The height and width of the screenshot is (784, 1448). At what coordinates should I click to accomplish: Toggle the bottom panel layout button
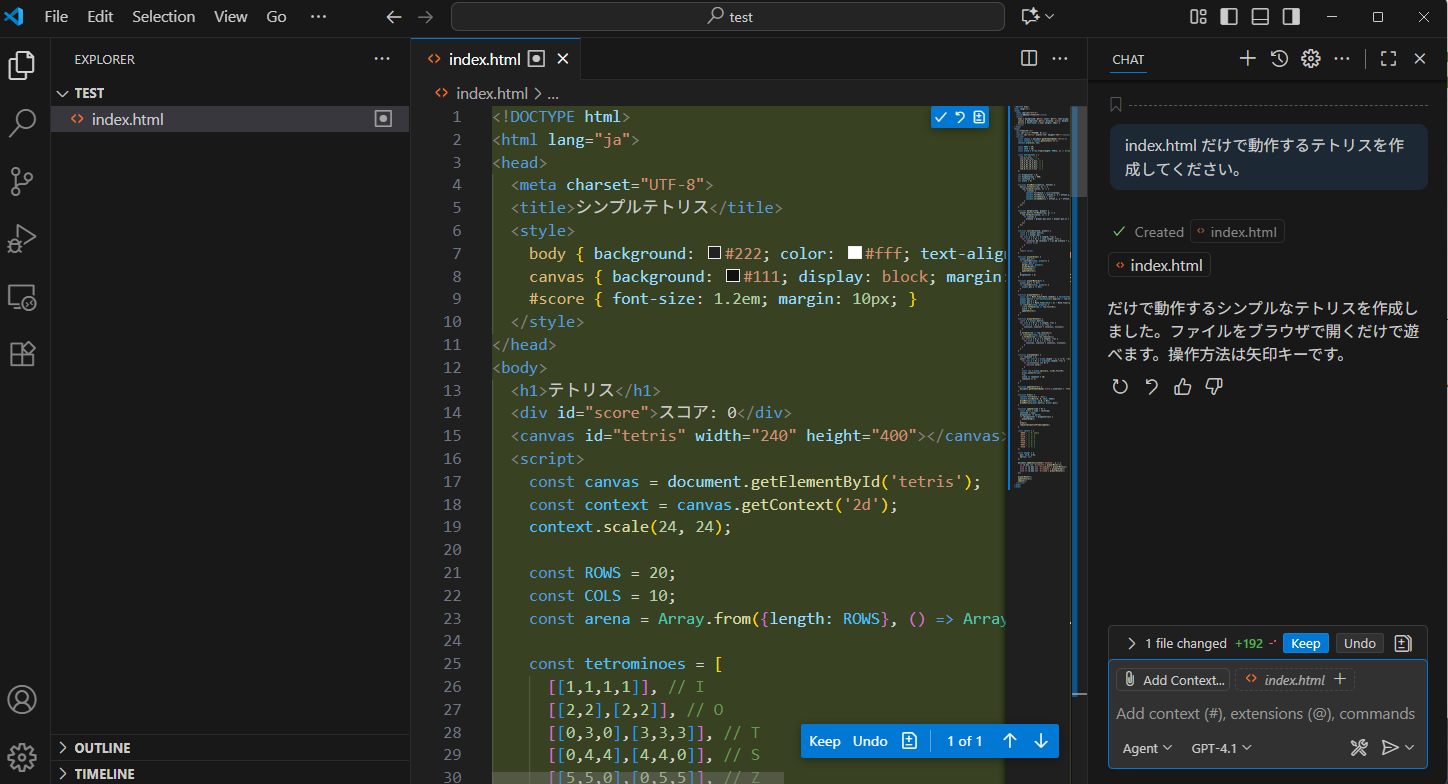[x=1260, y=17]
